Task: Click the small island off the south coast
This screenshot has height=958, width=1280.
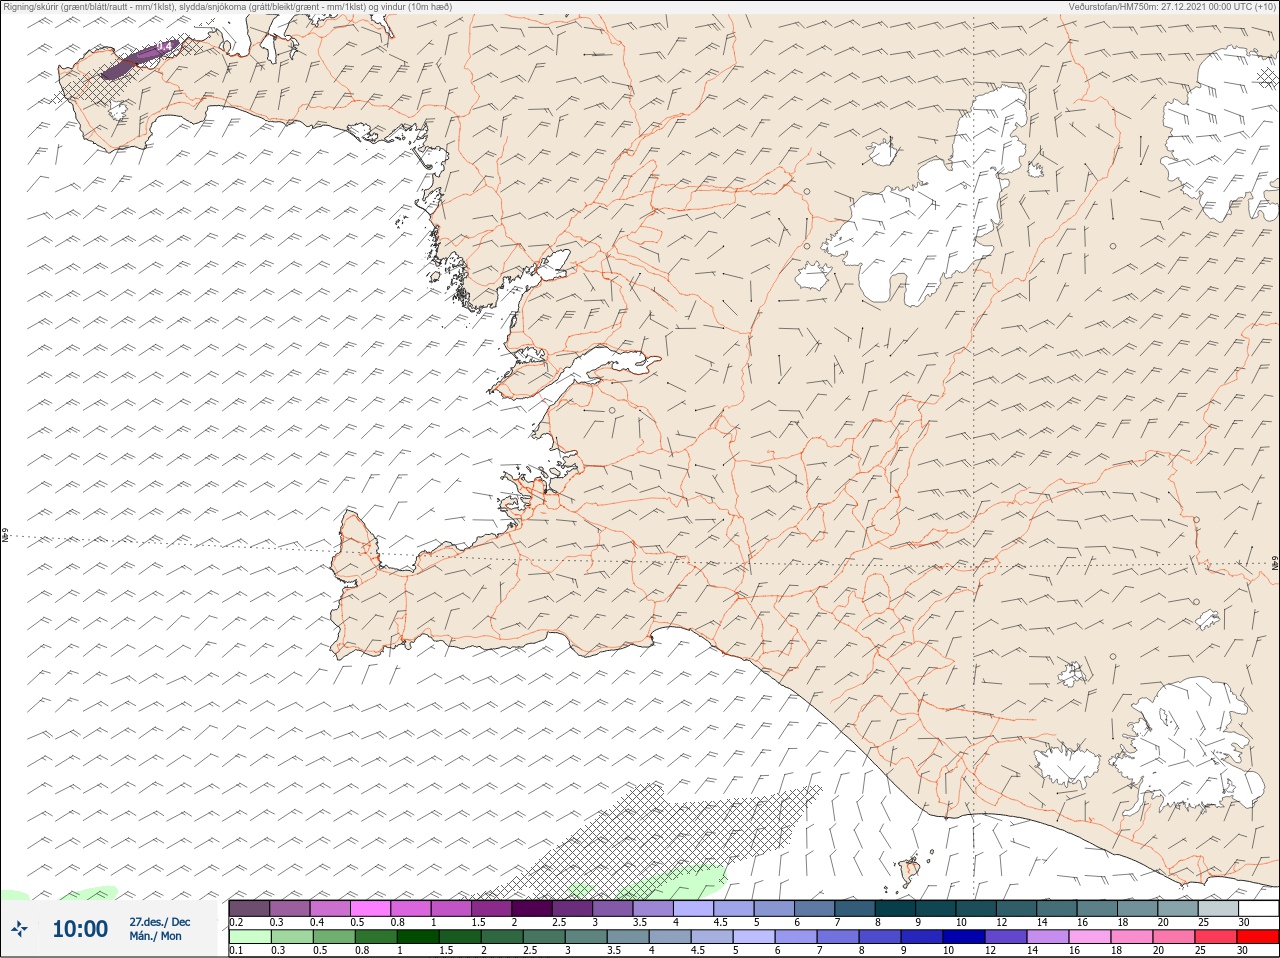Action: pos(909,872)
